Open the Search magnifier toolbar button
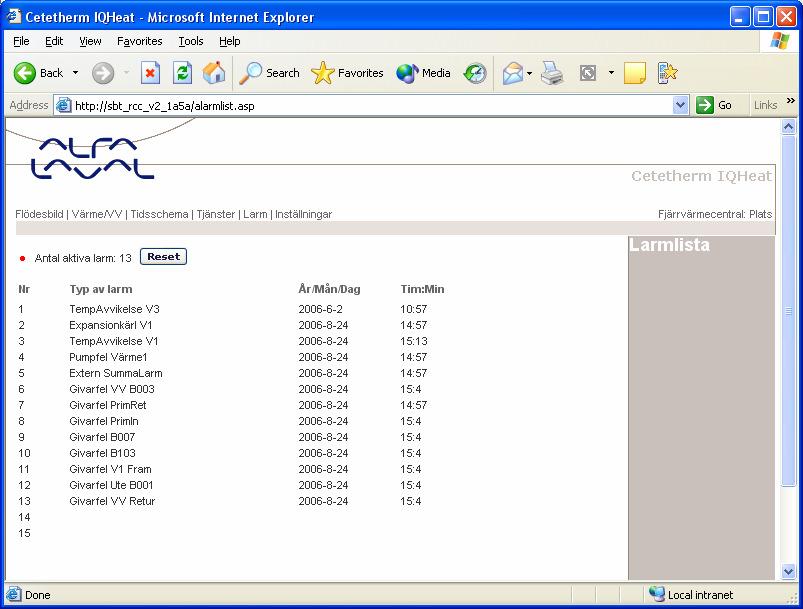The width and height of the screenshot is (803, 609). pos(269,73)
